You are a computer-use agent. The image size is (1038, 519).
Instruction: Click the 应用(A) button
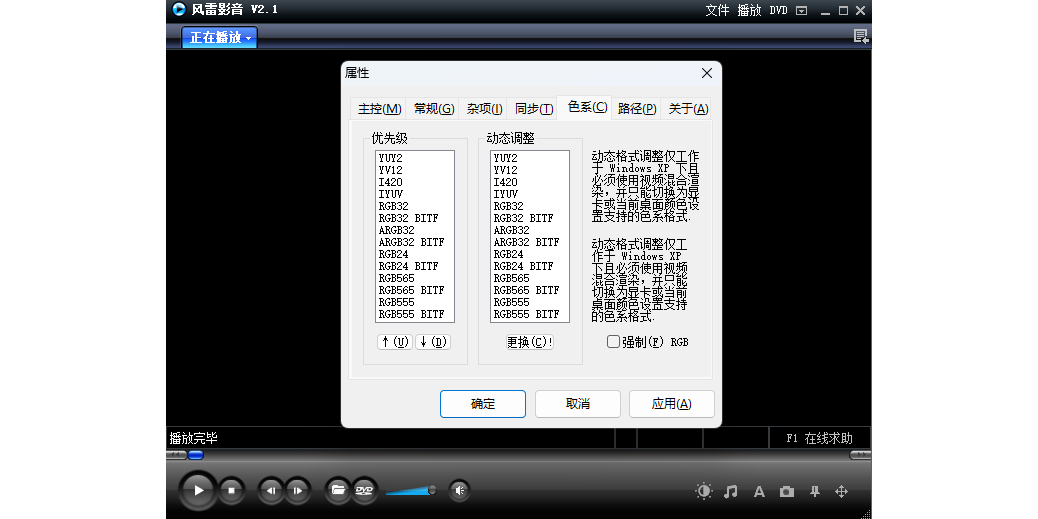671,404
